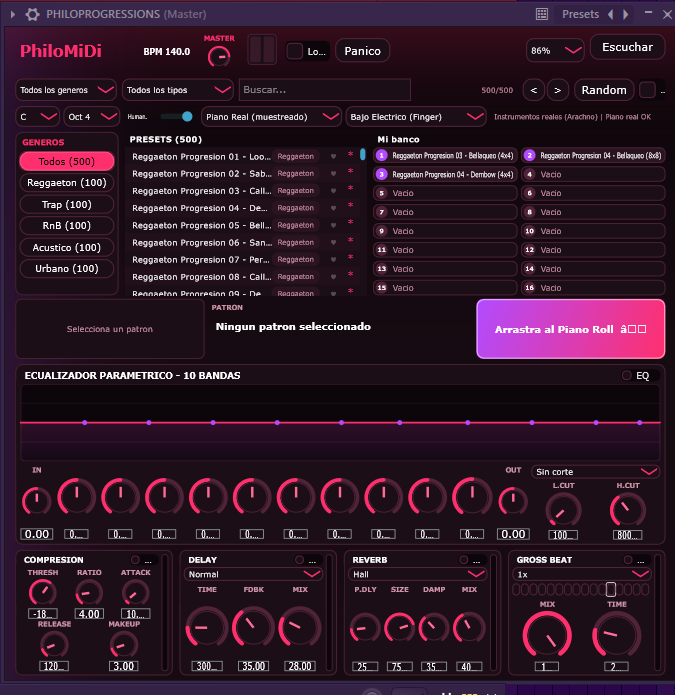This screenshot has width=675, height=695.
Task: Select the Urbano (100) genre
Action: (66, 269)
